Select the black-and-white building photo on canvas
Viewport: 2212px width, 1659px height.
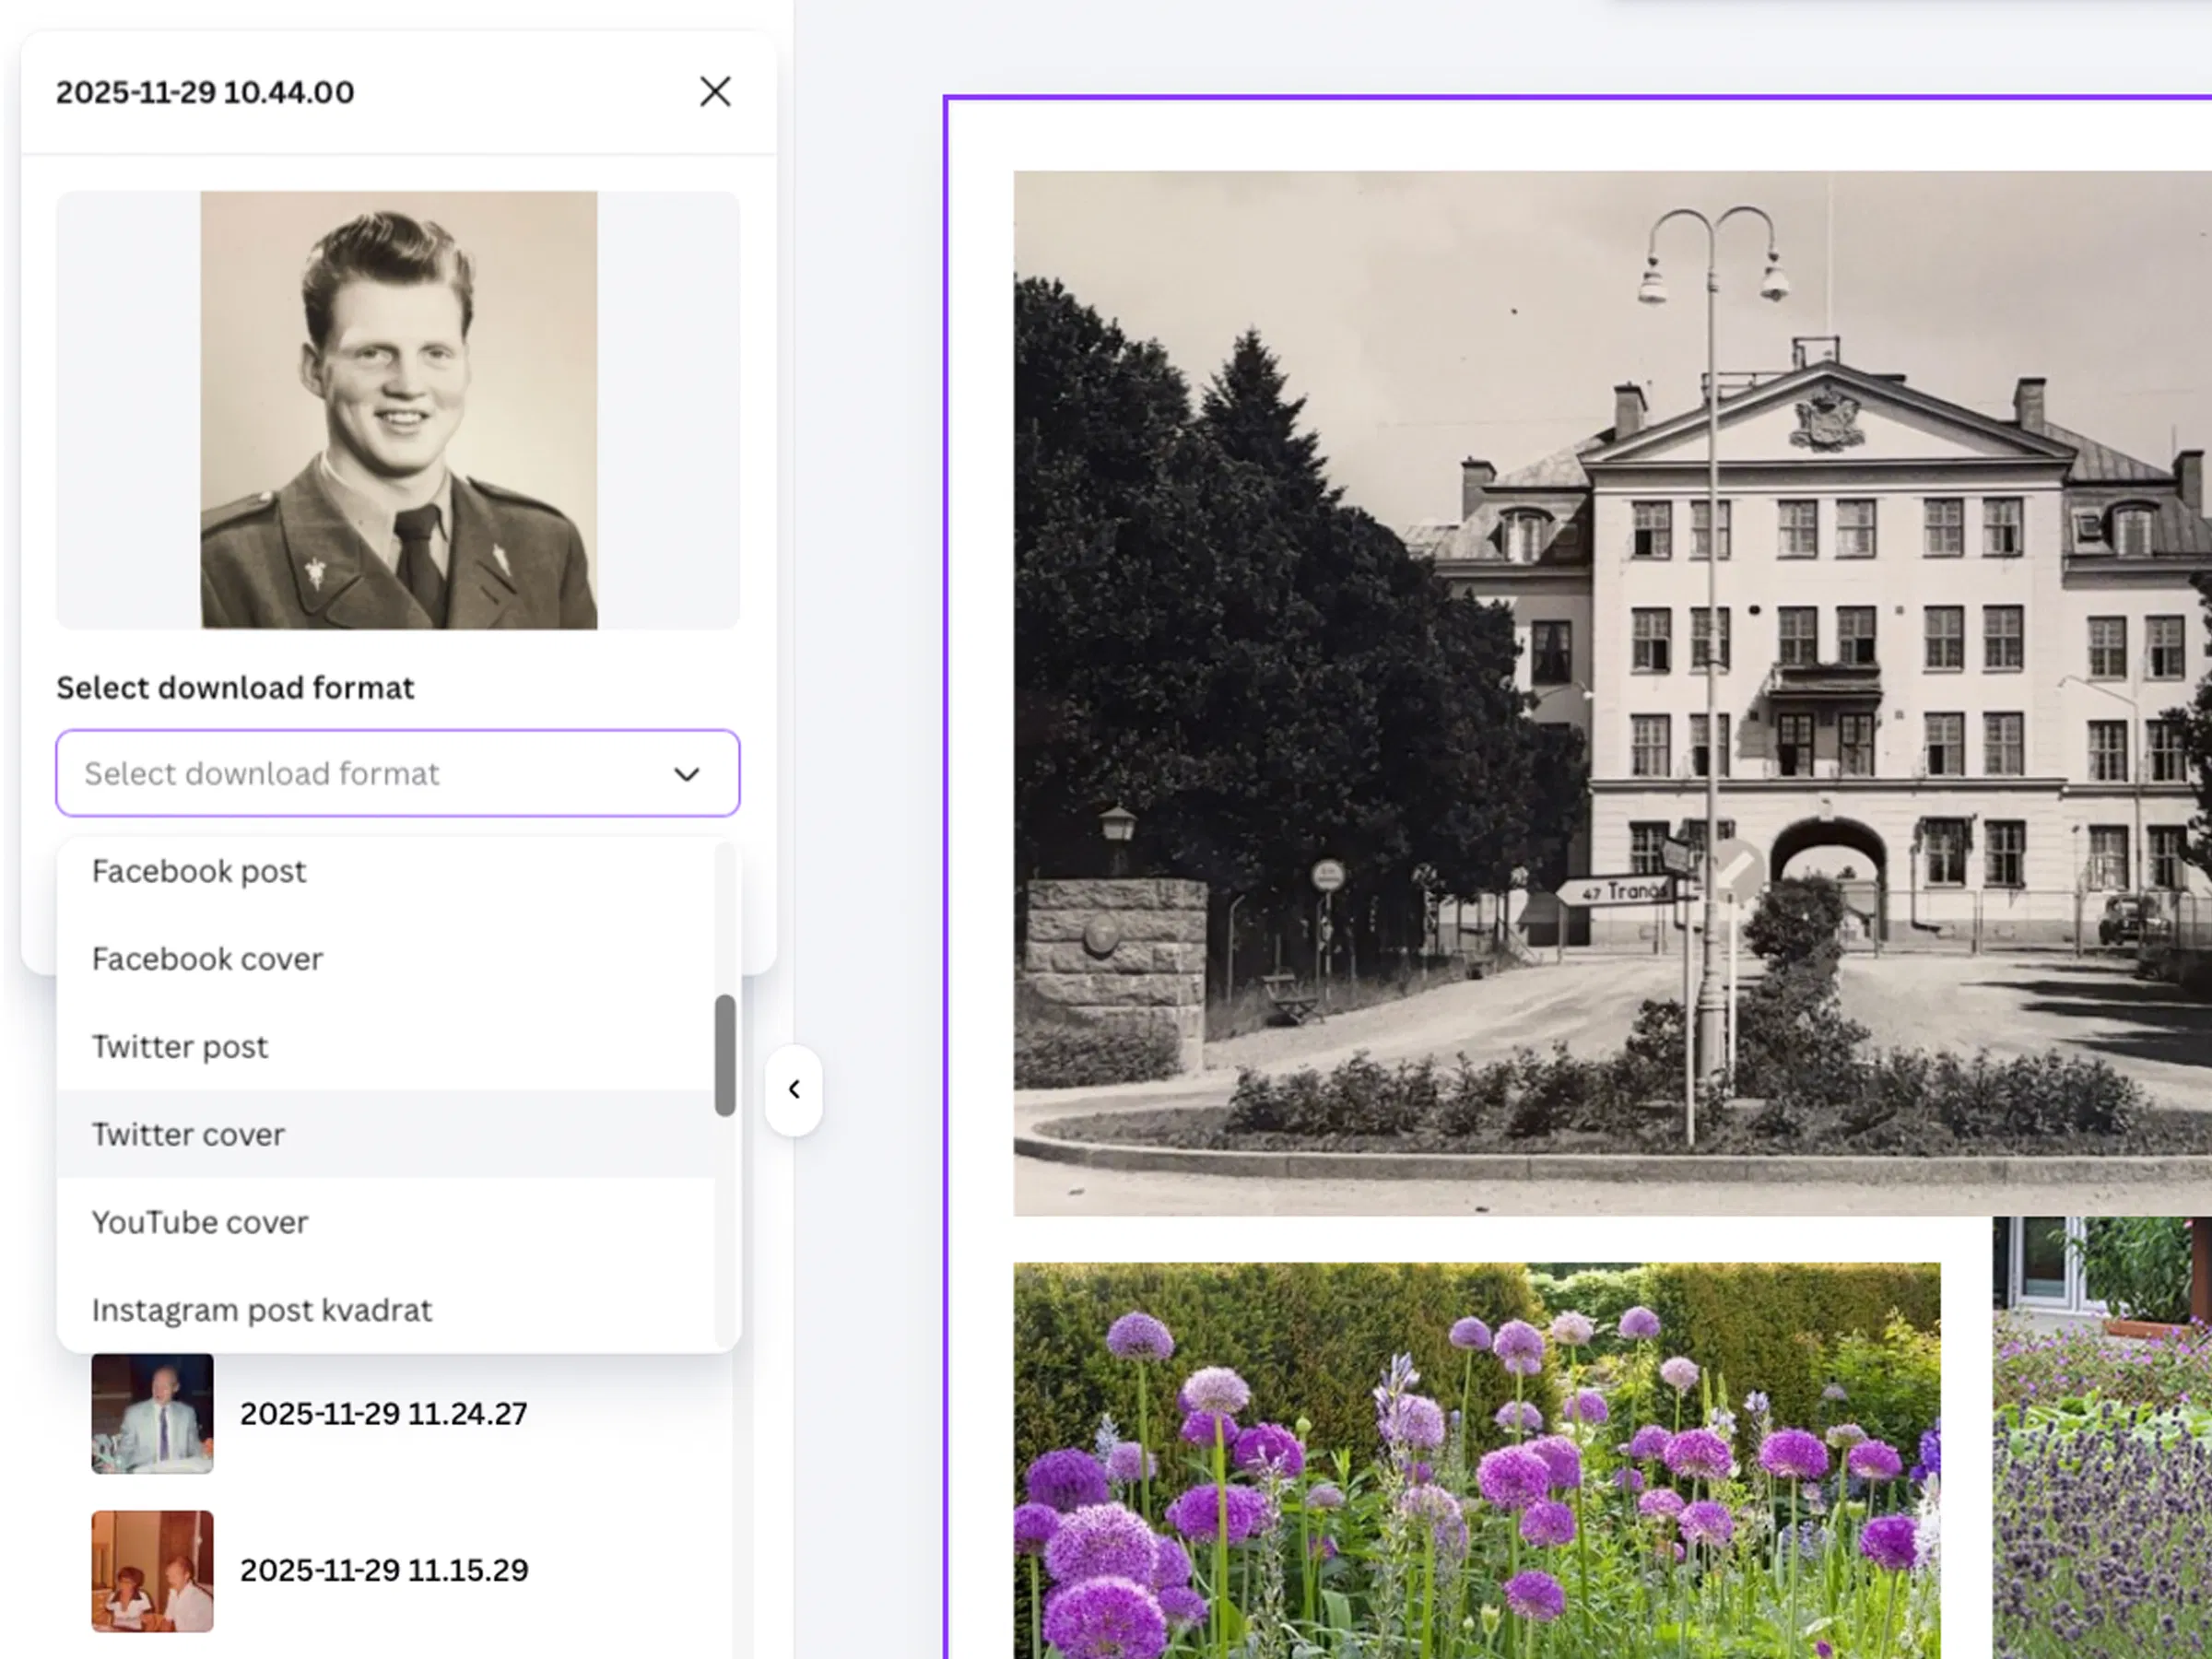coord(1613,693)
